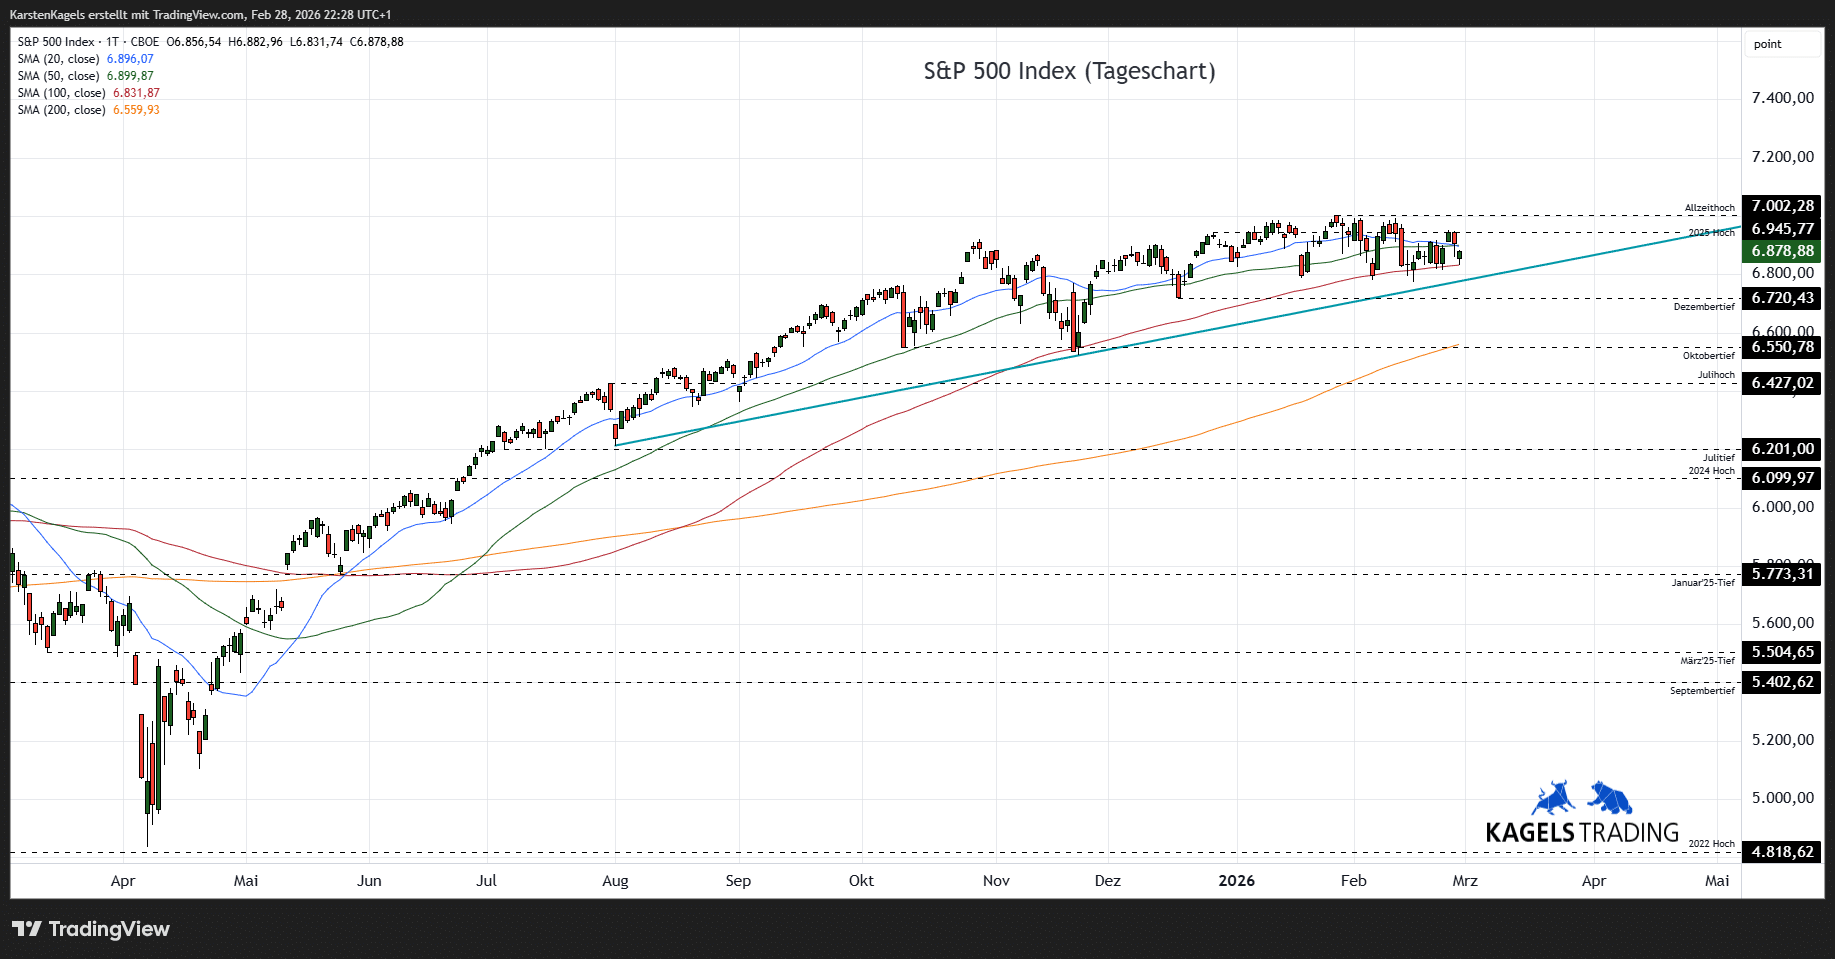Click the 'Mrz' label on time axis
1835x959 pixels.
(x=1464, y=881)
